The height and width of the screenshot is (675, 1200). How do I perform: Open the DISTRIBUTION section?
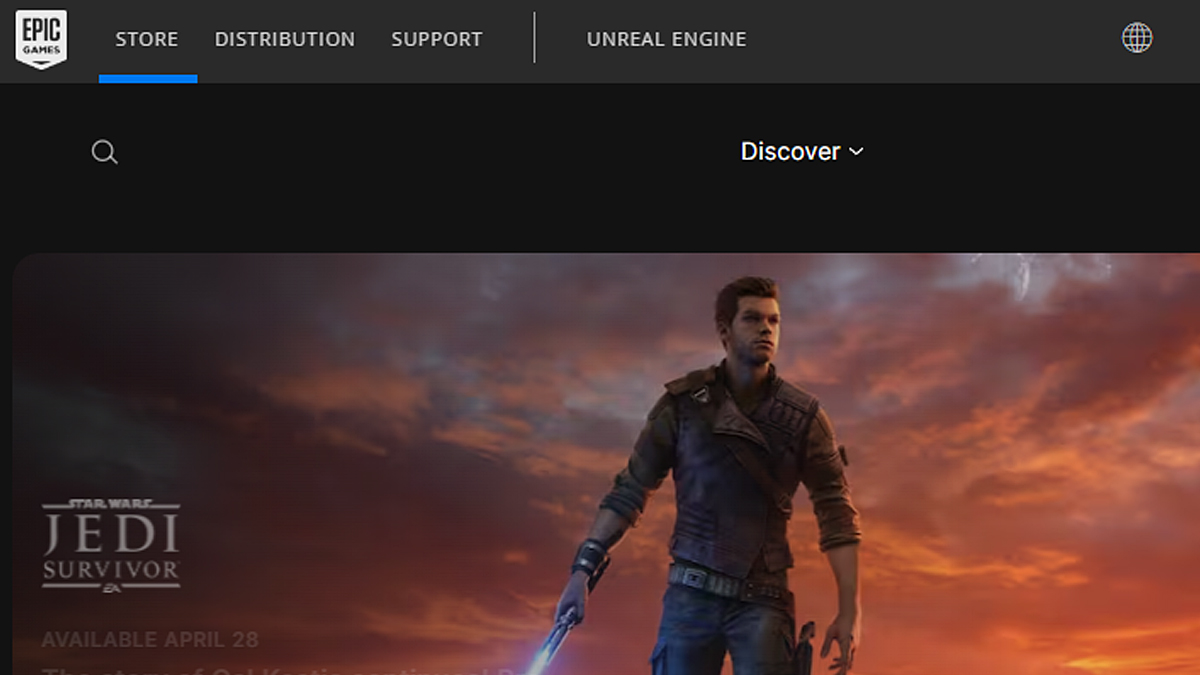(x=285, y=38)
